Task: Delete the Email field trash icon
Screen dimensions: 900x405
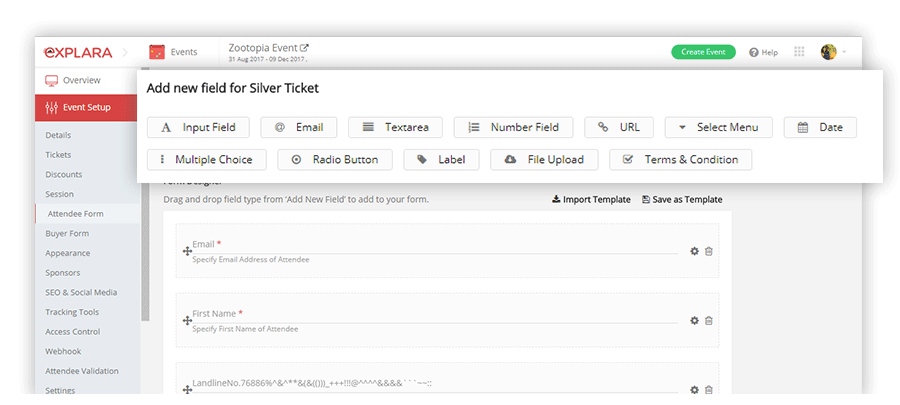Action: (x=709, y=251)
